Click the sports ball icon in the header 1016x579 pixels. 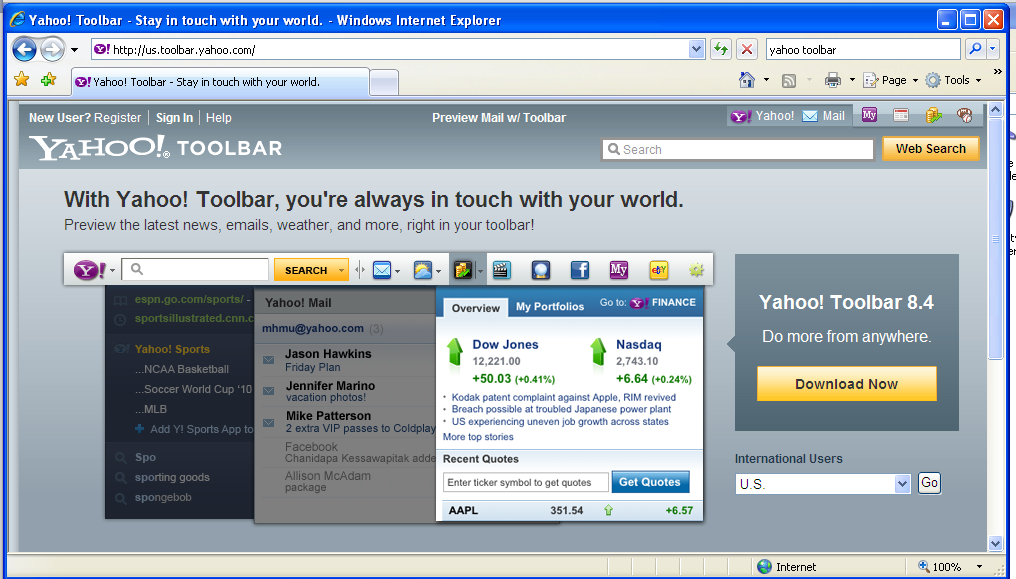coord(965,115)
